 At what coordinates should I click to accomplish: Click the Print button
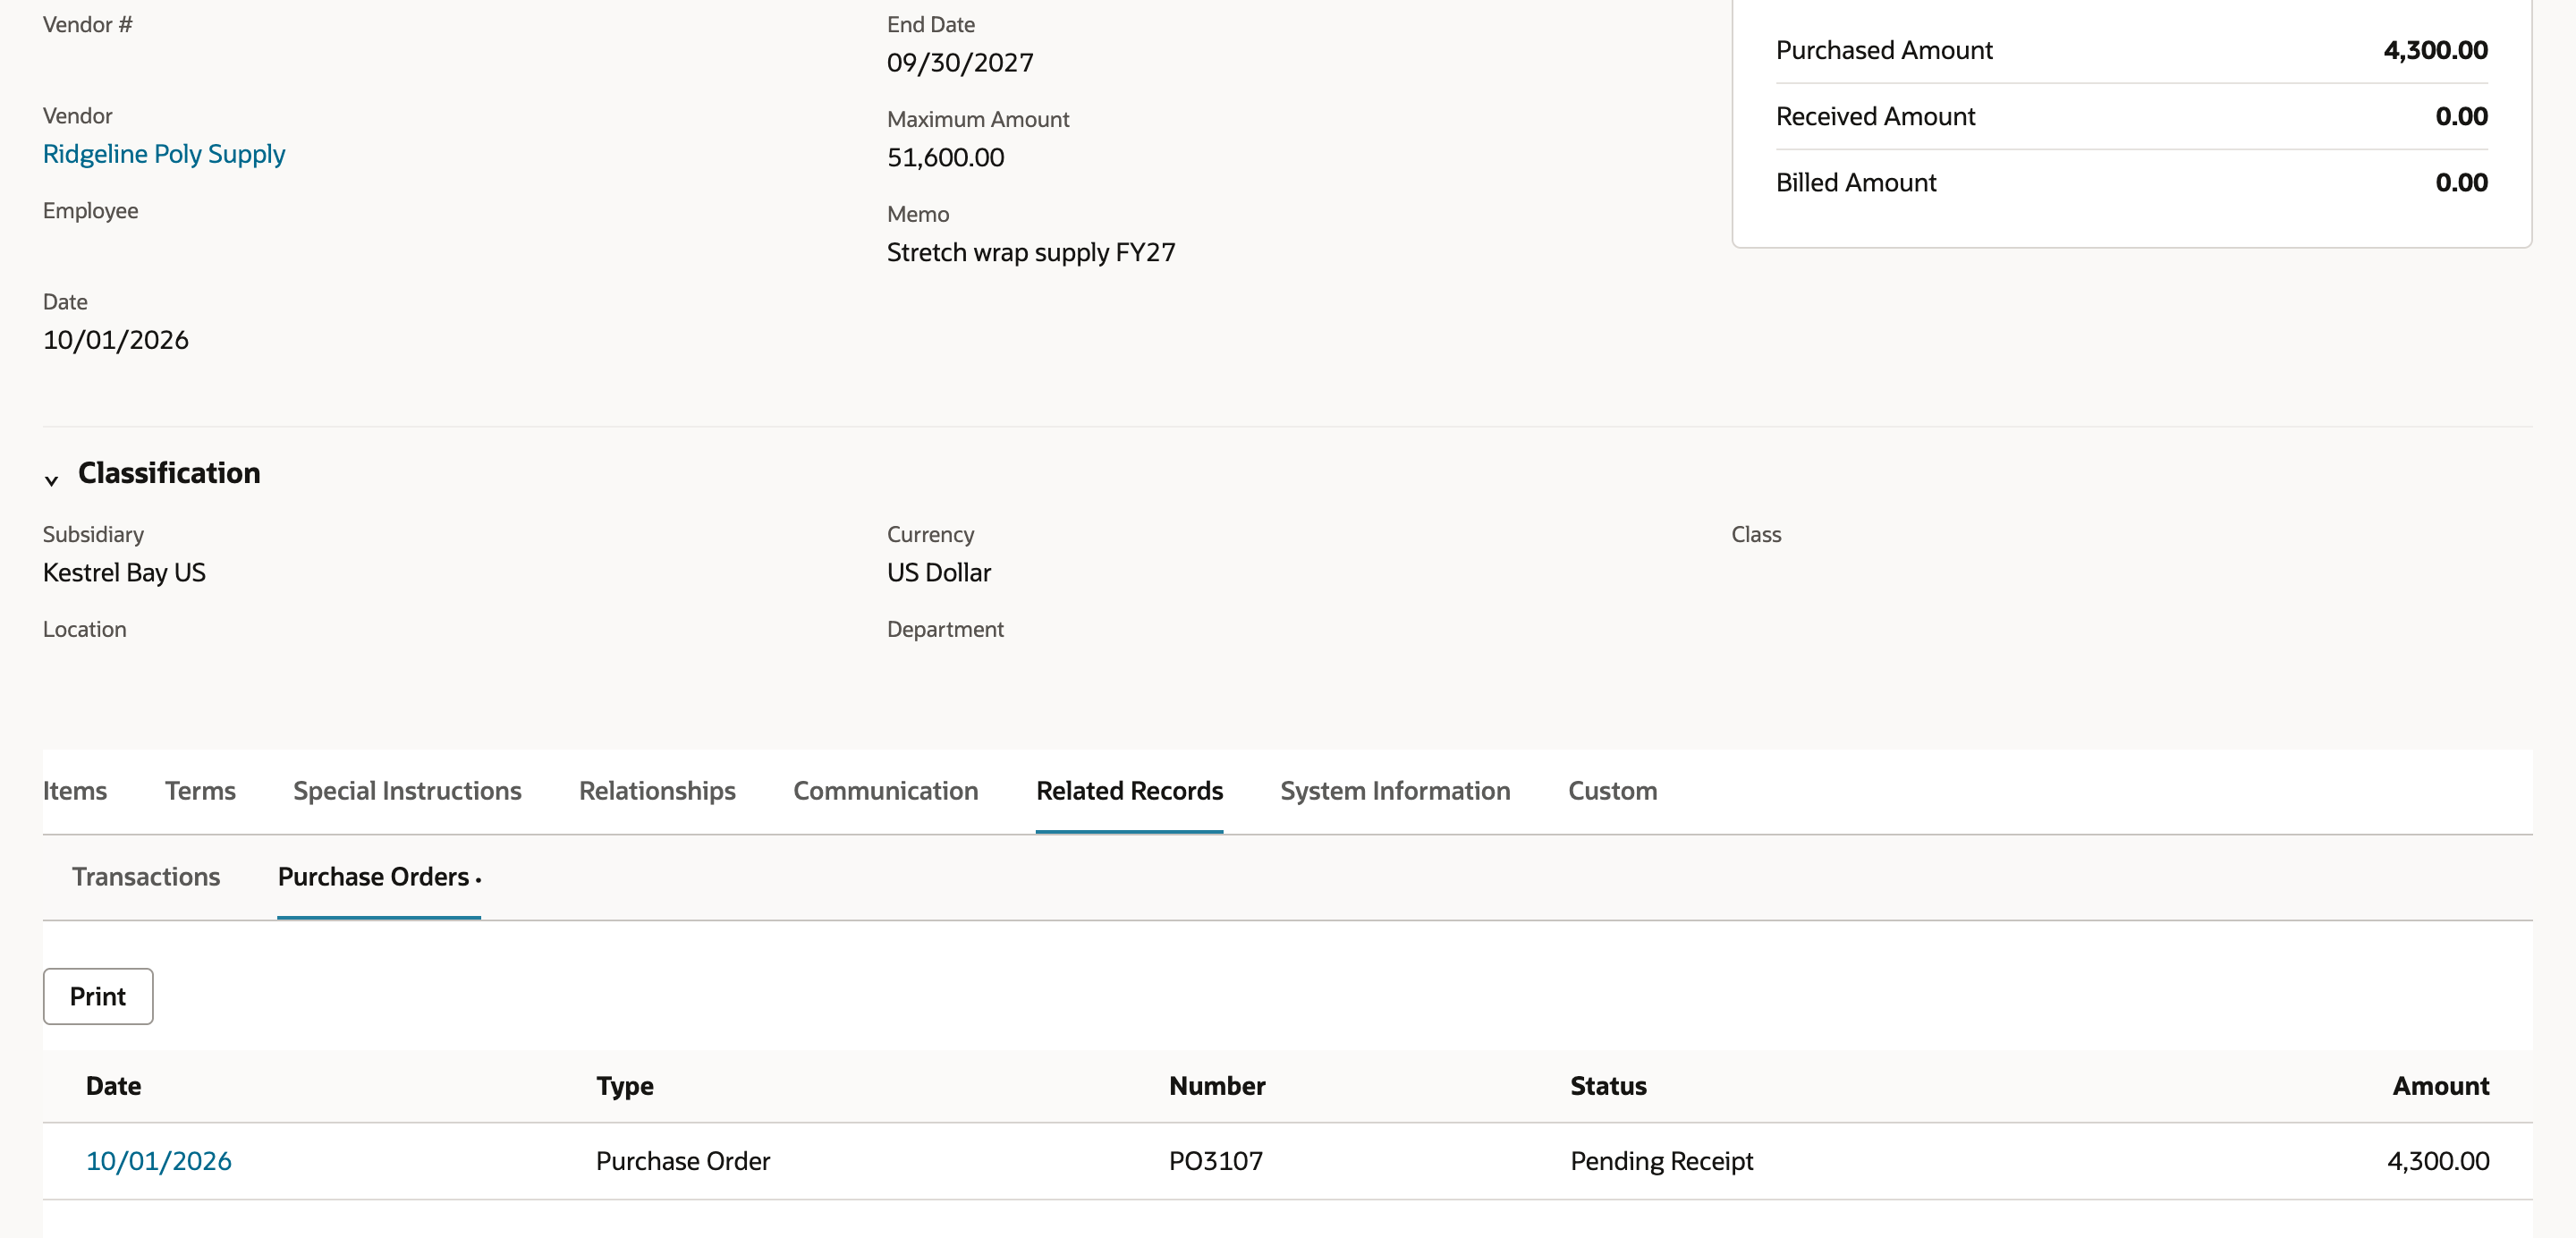point(98,996)
